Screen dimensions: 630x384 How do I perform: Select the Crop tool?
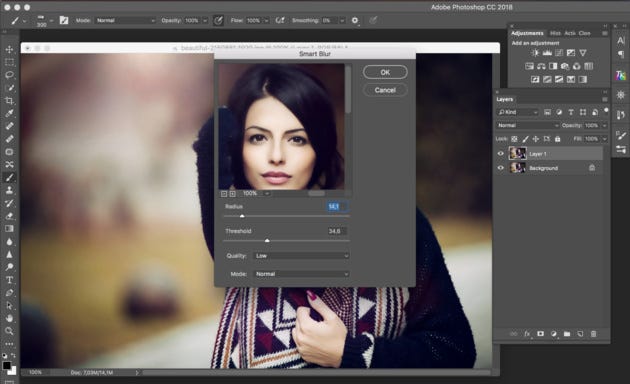click(9, 100)
